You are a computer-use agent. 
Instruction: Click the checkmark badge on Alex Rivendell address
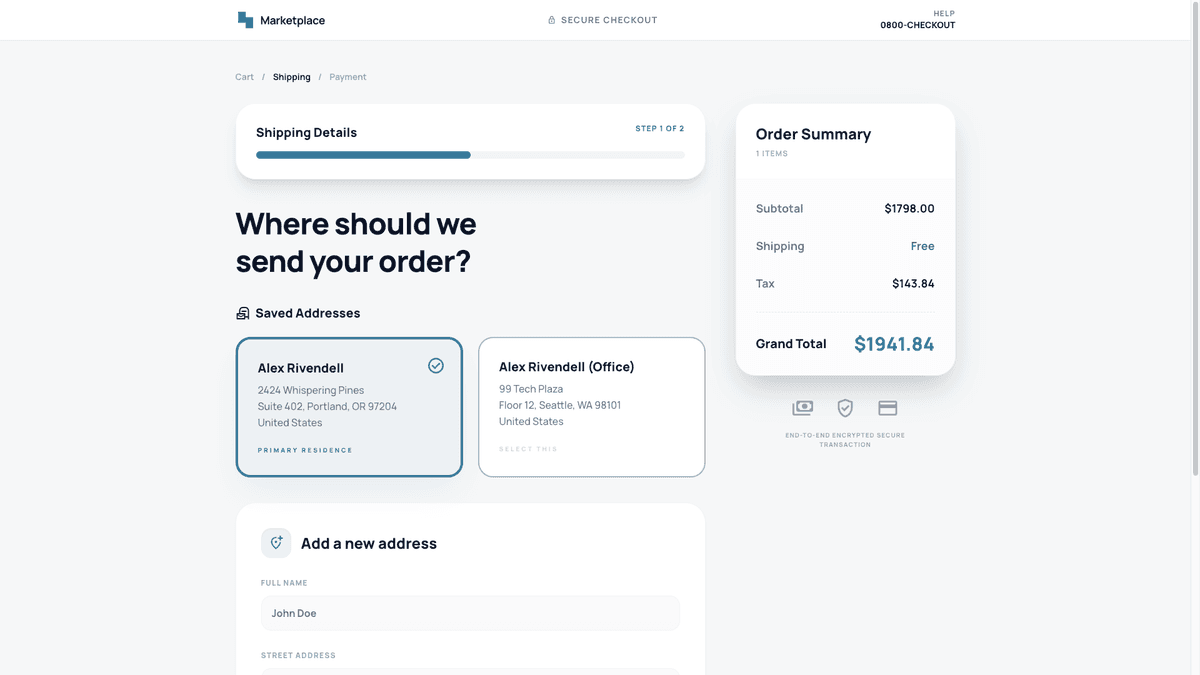[x=436, y=366]
